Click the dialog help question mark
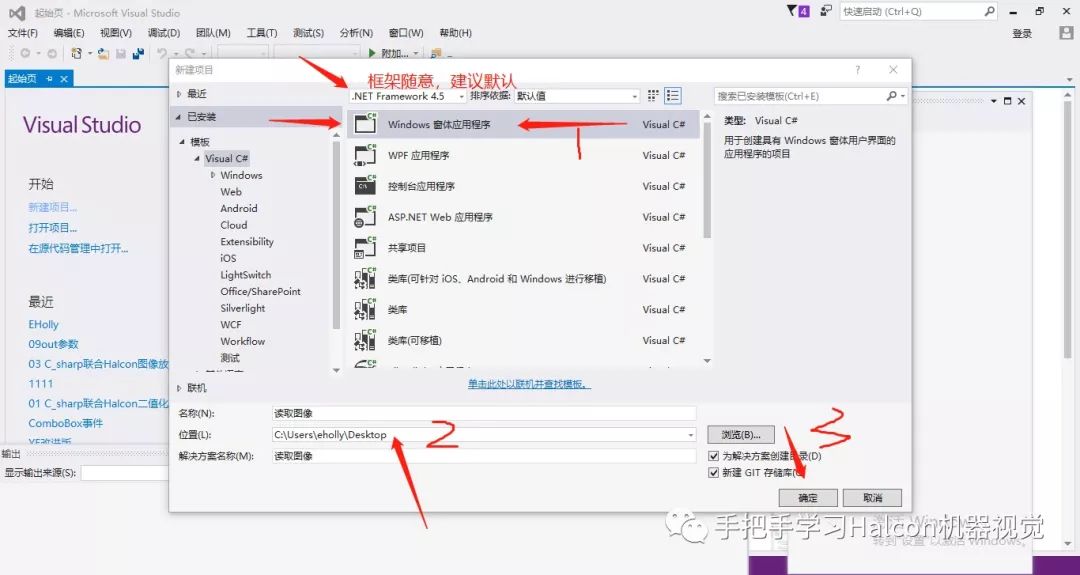1080x575 pixels. 858,70
